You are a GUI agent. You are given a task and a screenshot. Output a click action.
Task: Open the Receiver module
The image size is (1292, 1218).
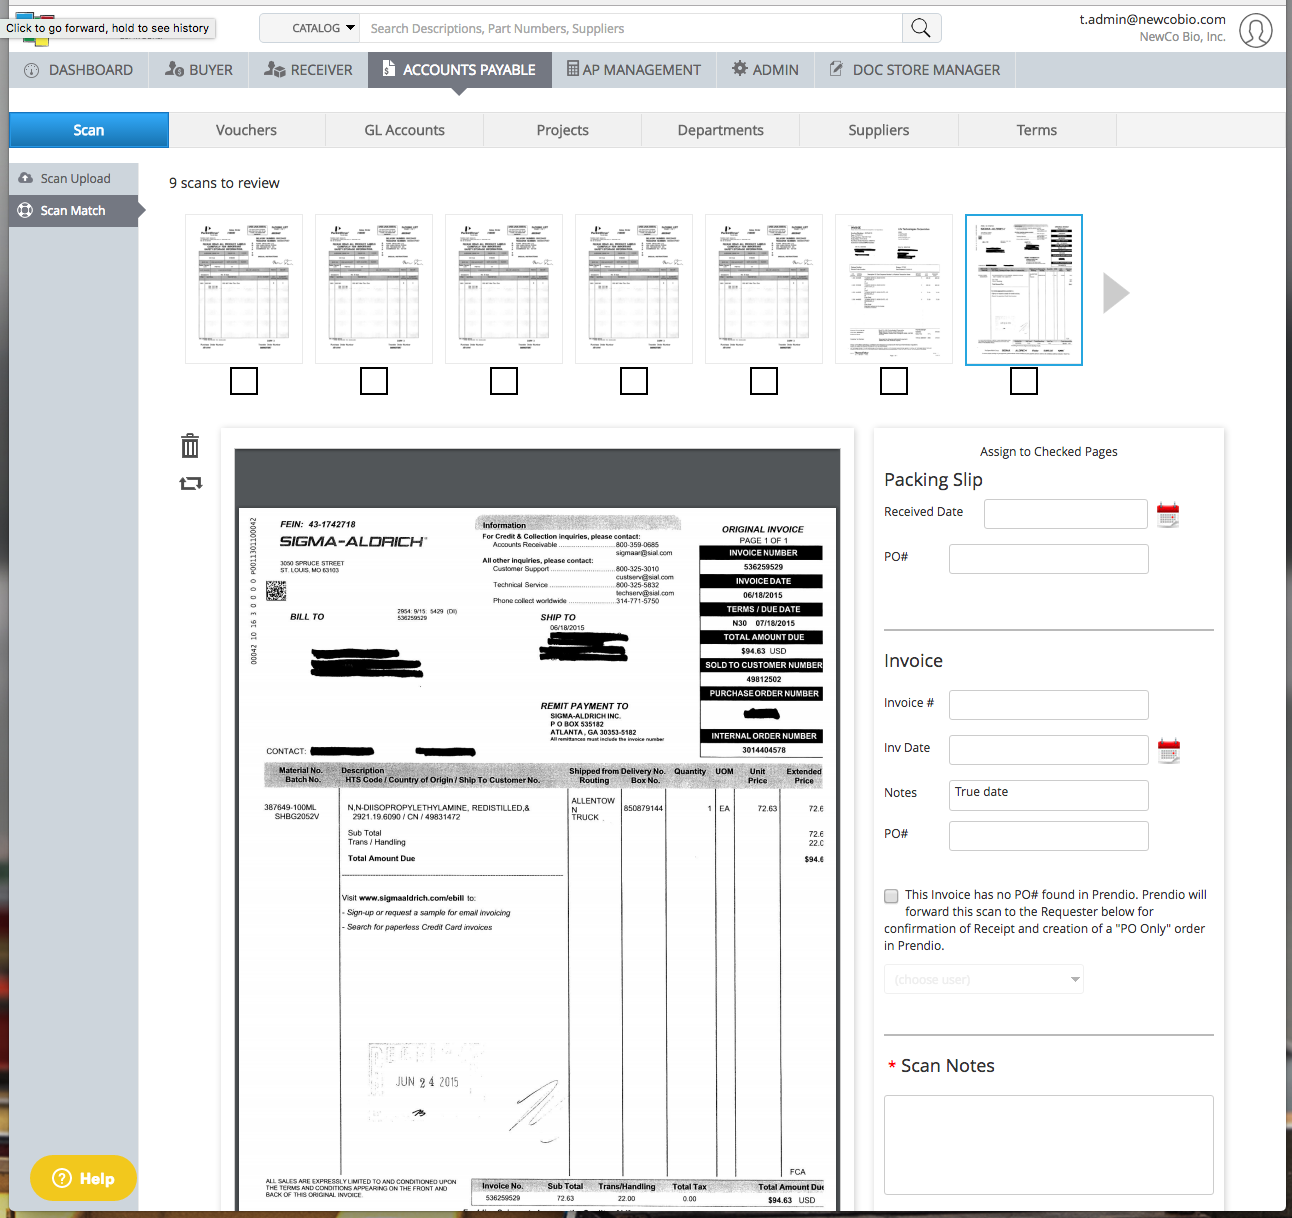point(308,70)
